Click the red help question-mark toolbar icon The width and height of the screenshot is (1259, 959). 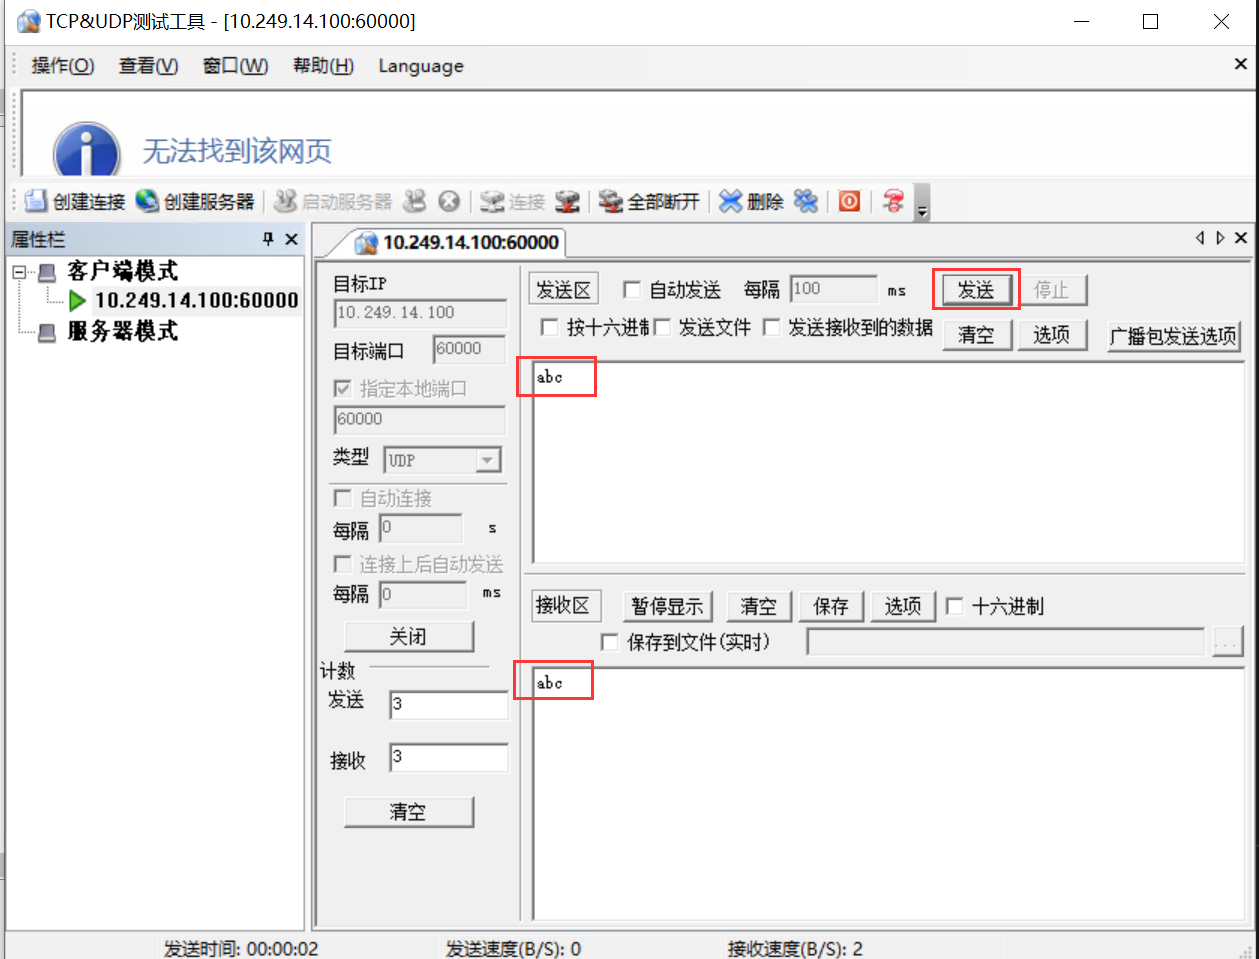[x=894, y=201]
